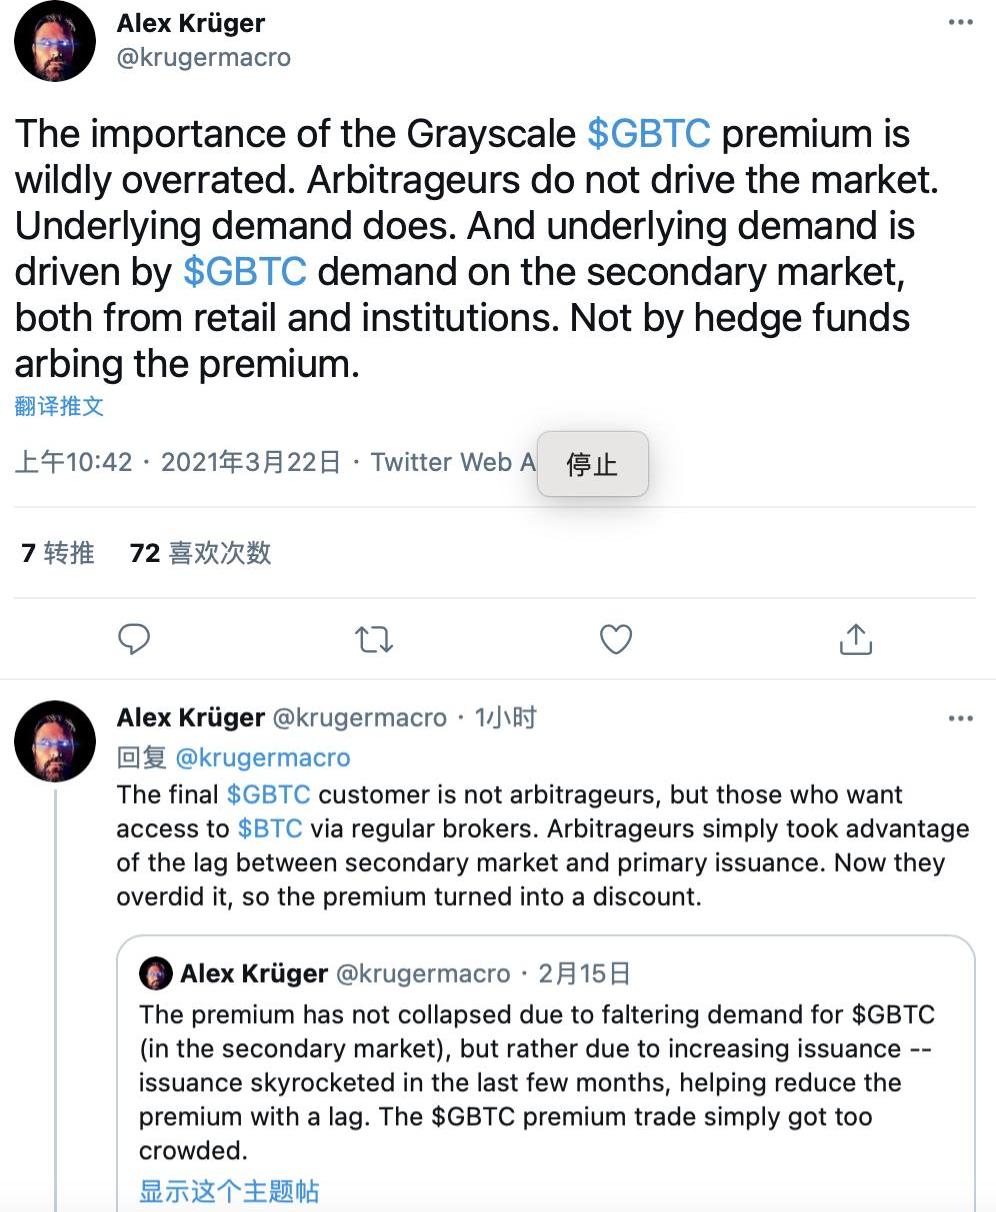Click the first $GBTC cashtag link

pos(648,134)
